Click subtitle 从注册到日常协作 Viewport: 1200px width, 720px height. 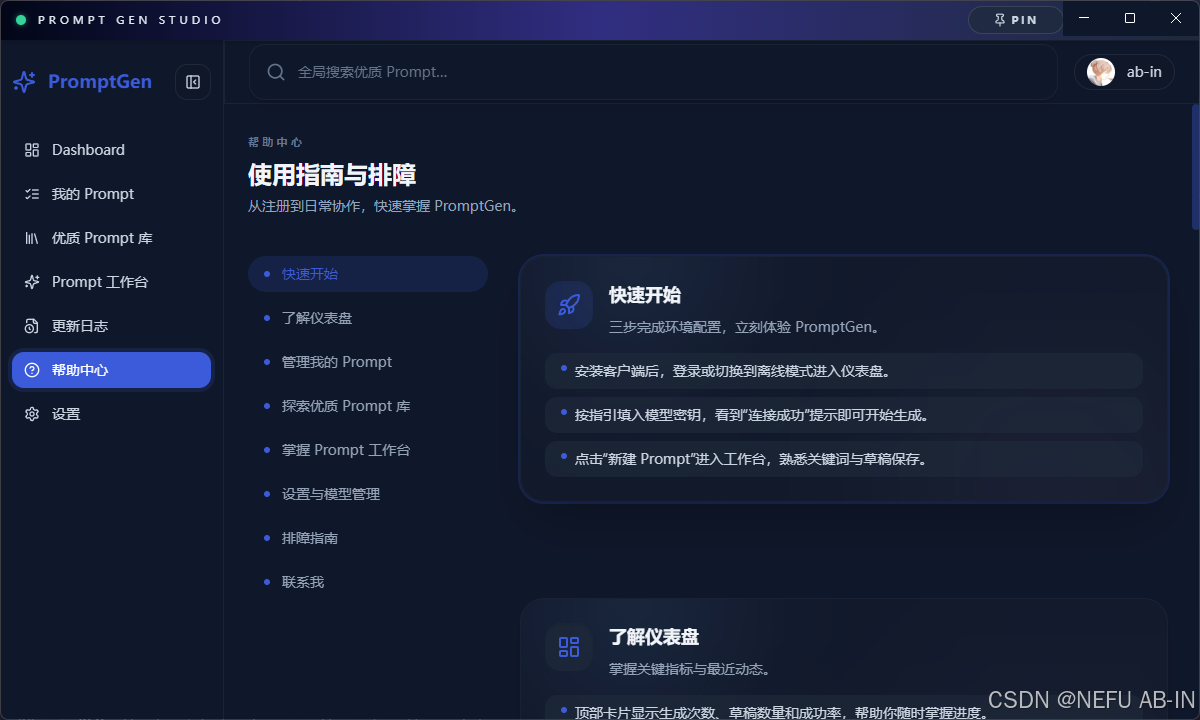pyautogui.click(x=383, y=207)
